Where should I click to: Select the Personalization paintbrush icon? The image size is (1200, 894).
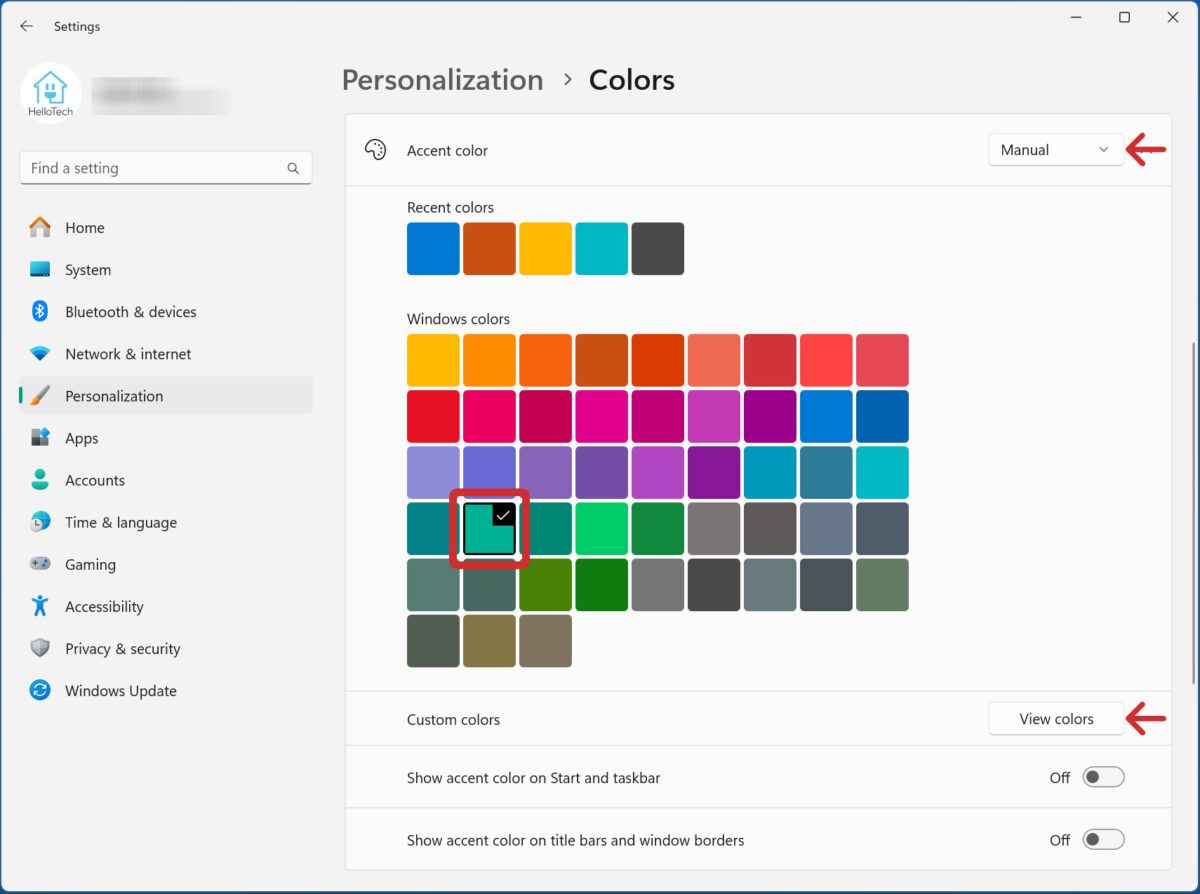(40, 395)
